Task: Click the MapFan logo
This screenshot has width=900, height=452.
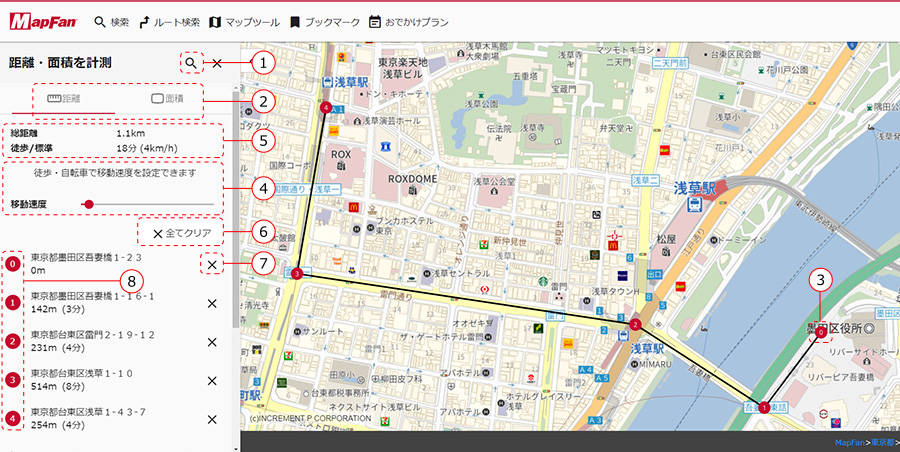Action: click(45, 22)
